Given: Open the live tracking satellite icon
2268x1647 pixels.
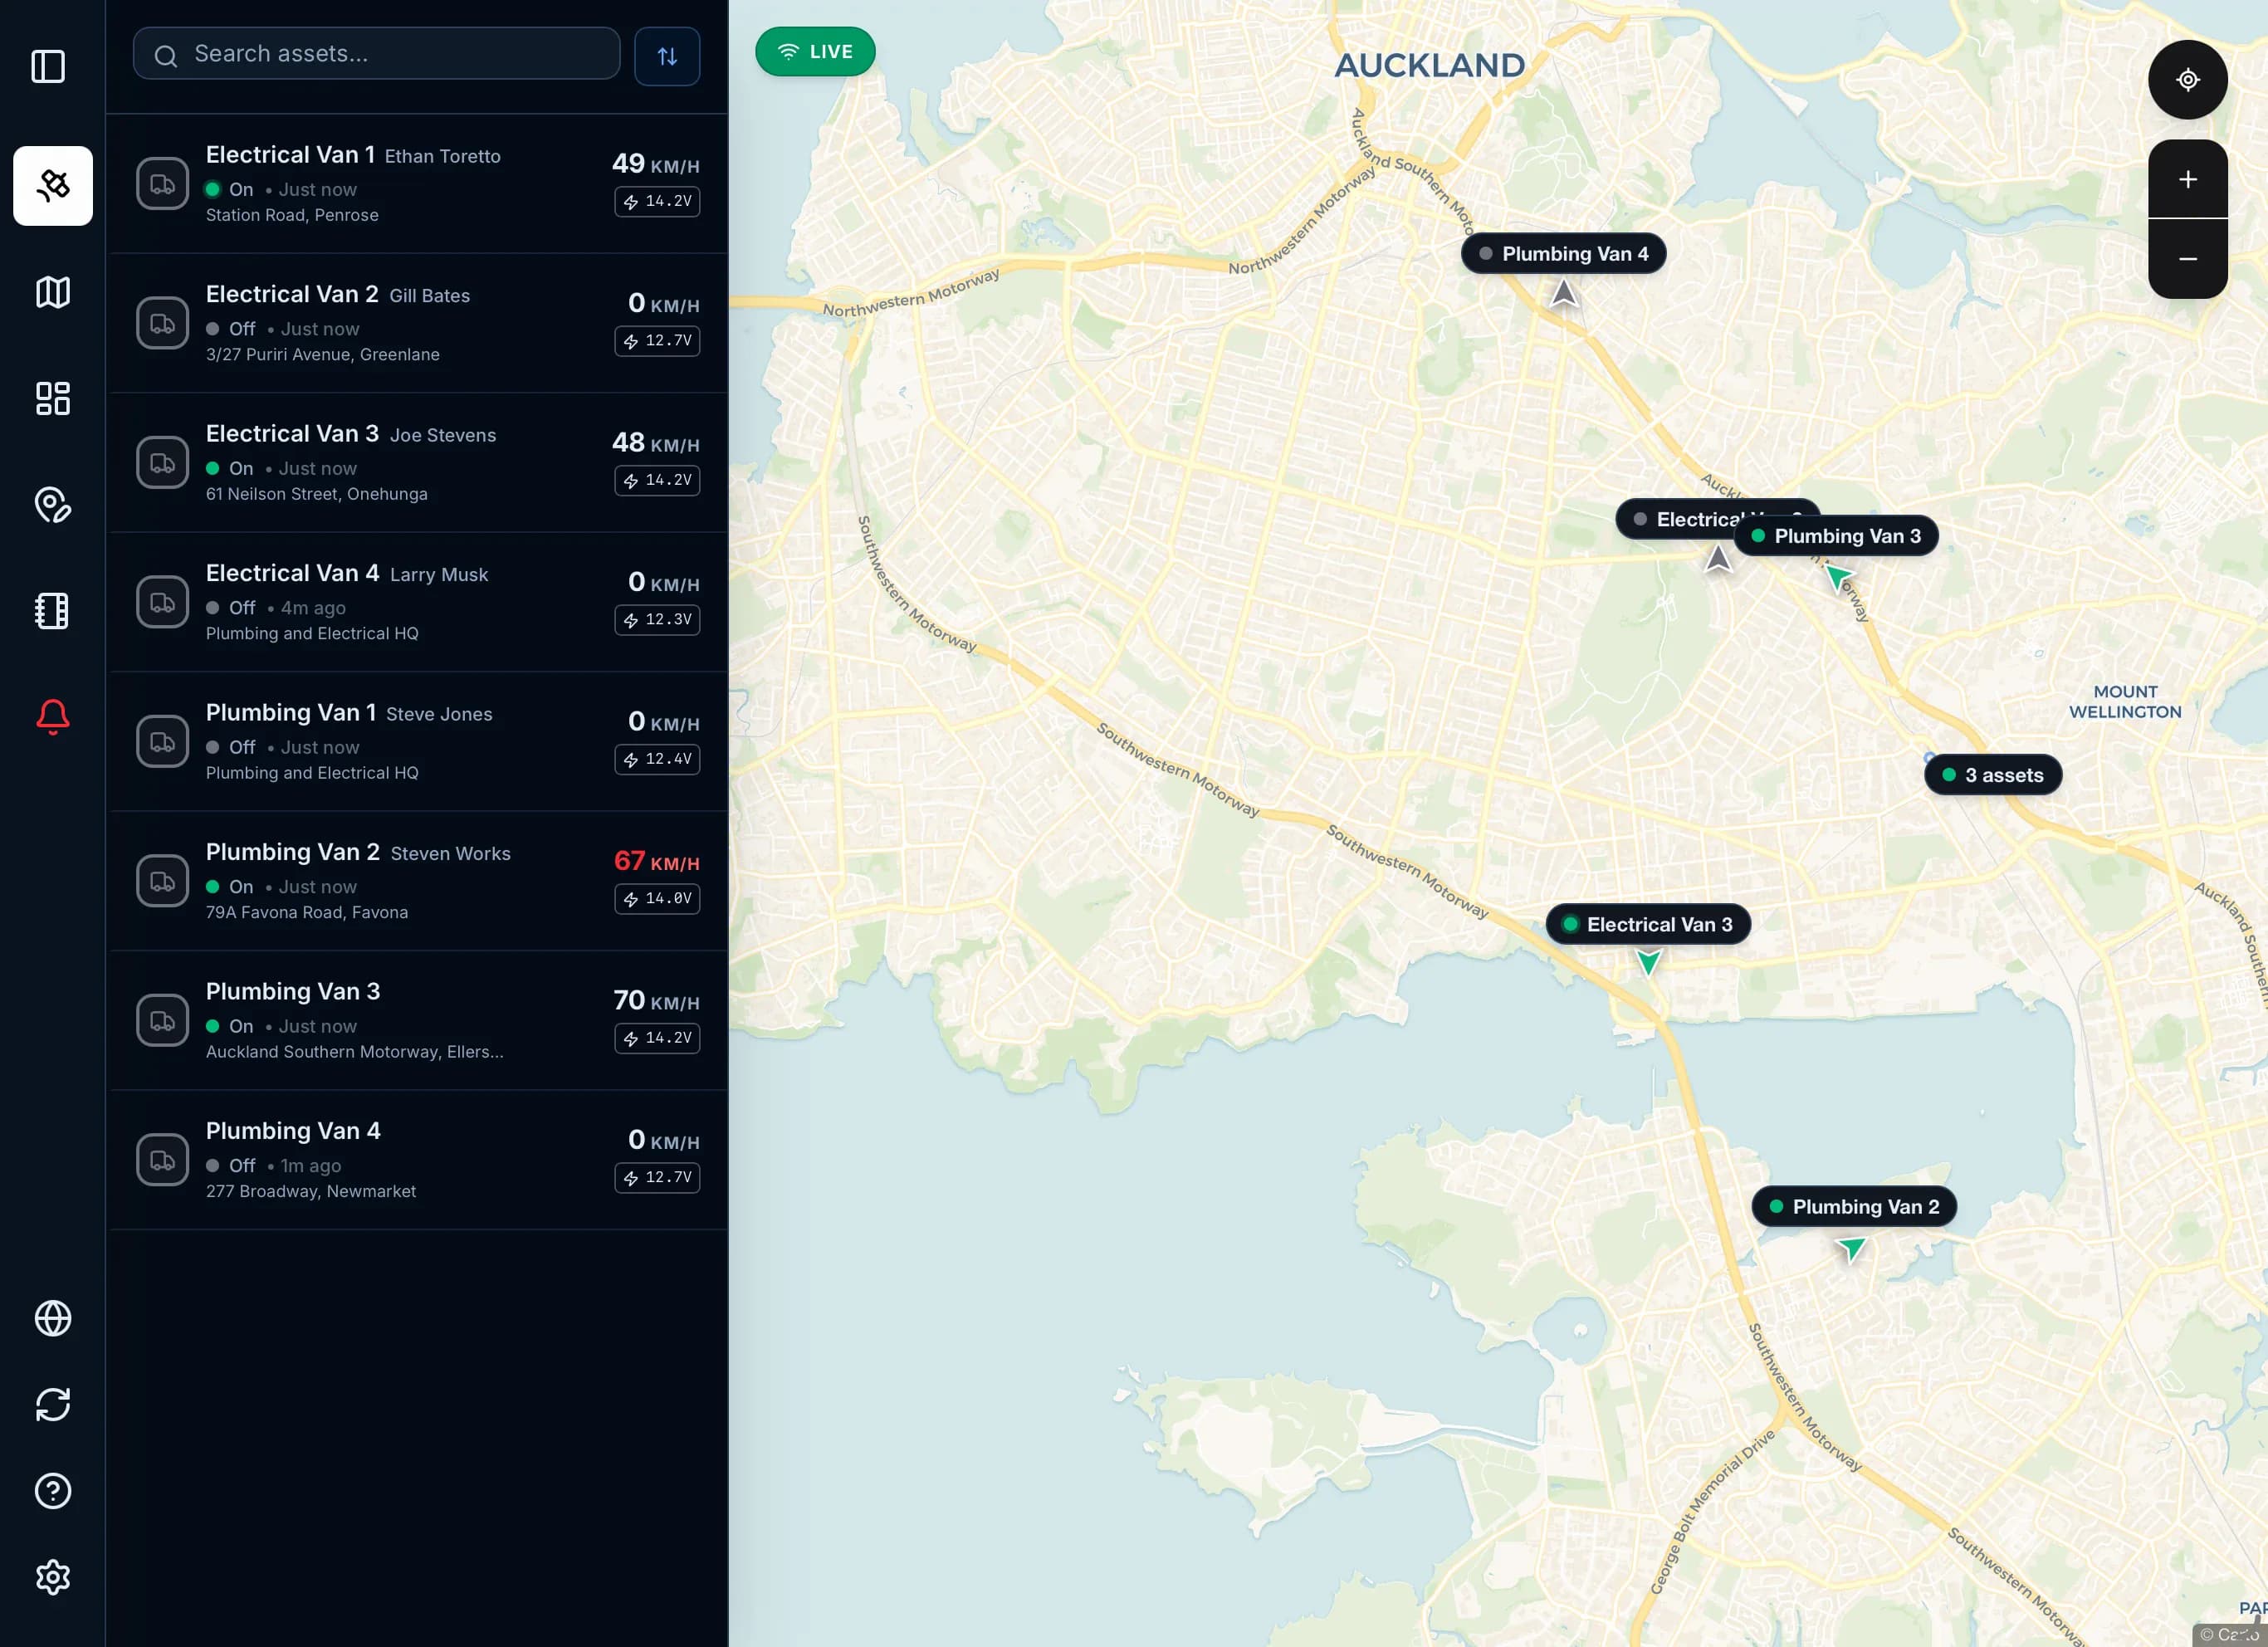Looking at the screenshot, I should [x=53, y=185].
